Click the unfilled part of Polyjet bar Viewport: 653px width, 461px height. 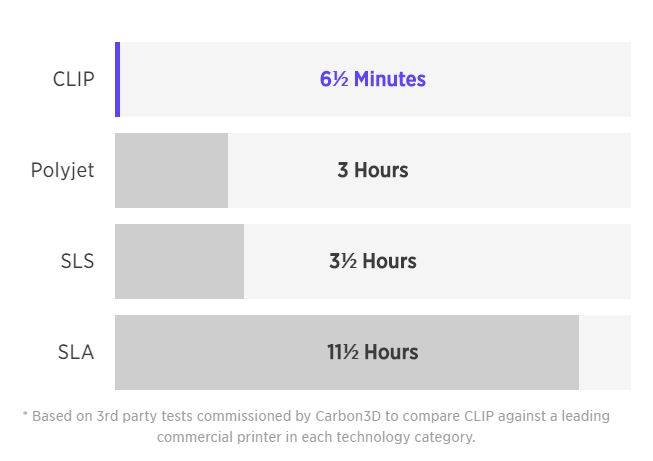pyautogui.click(x=429, y=170)
